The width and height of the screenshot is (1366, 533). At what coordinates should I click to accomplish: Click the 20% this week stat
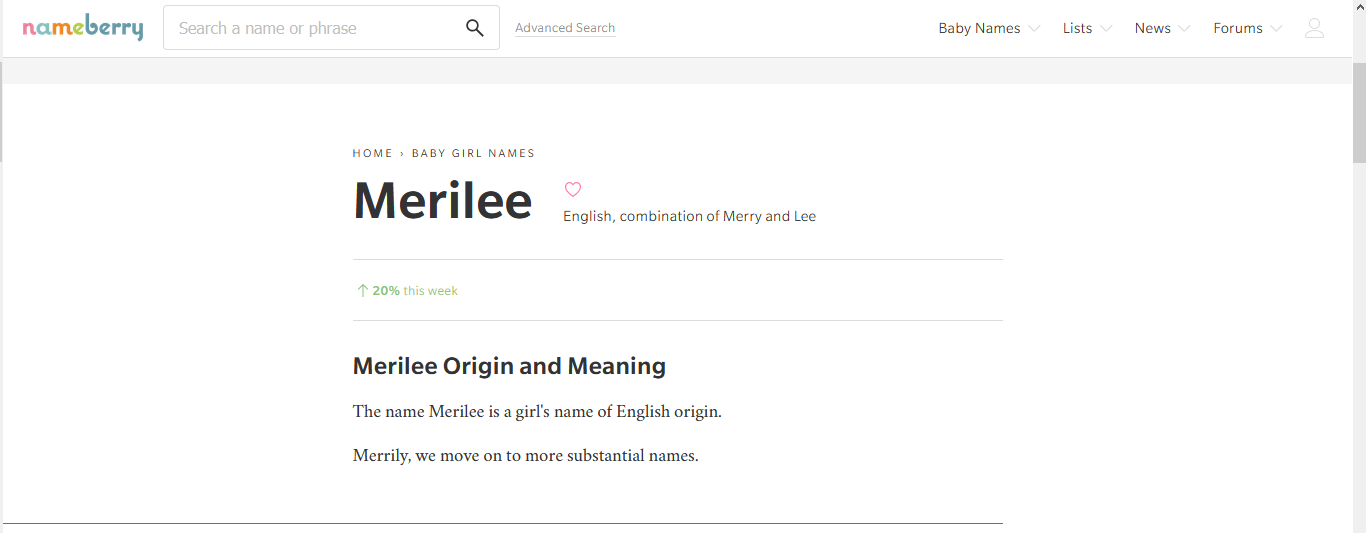(415, 291)
